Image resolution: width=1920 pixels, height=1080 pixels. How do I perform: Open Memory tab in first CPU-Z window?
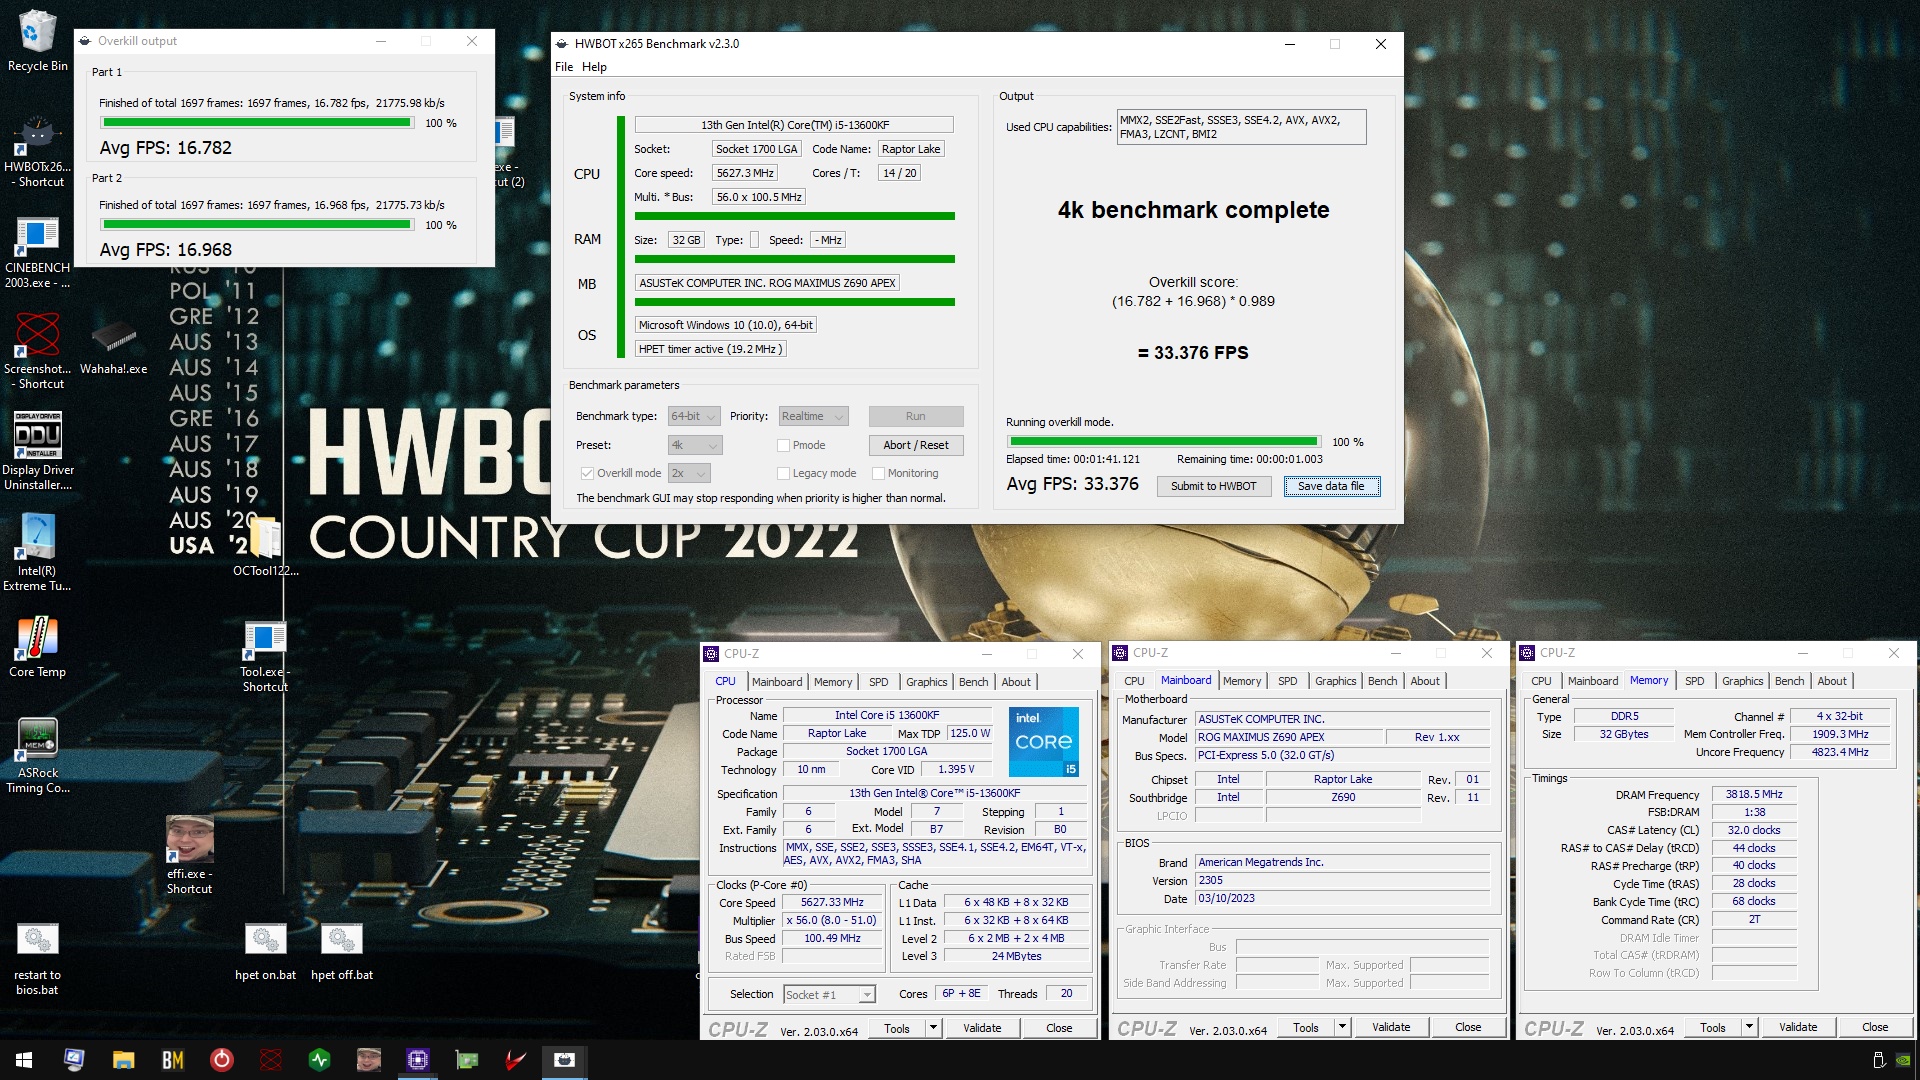[x=832, y=682]
